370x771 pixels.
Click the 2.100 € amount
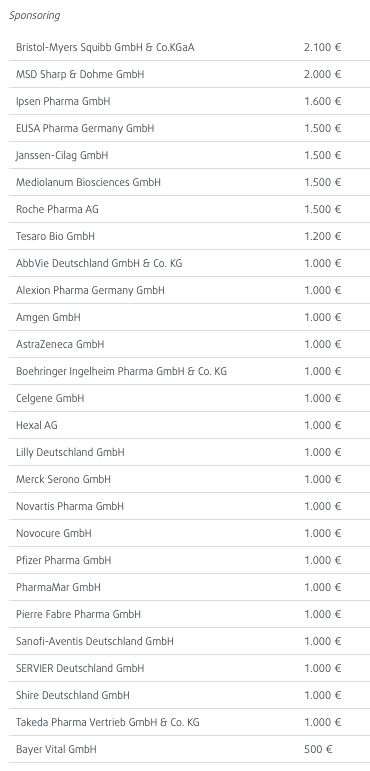click(323, 48)
